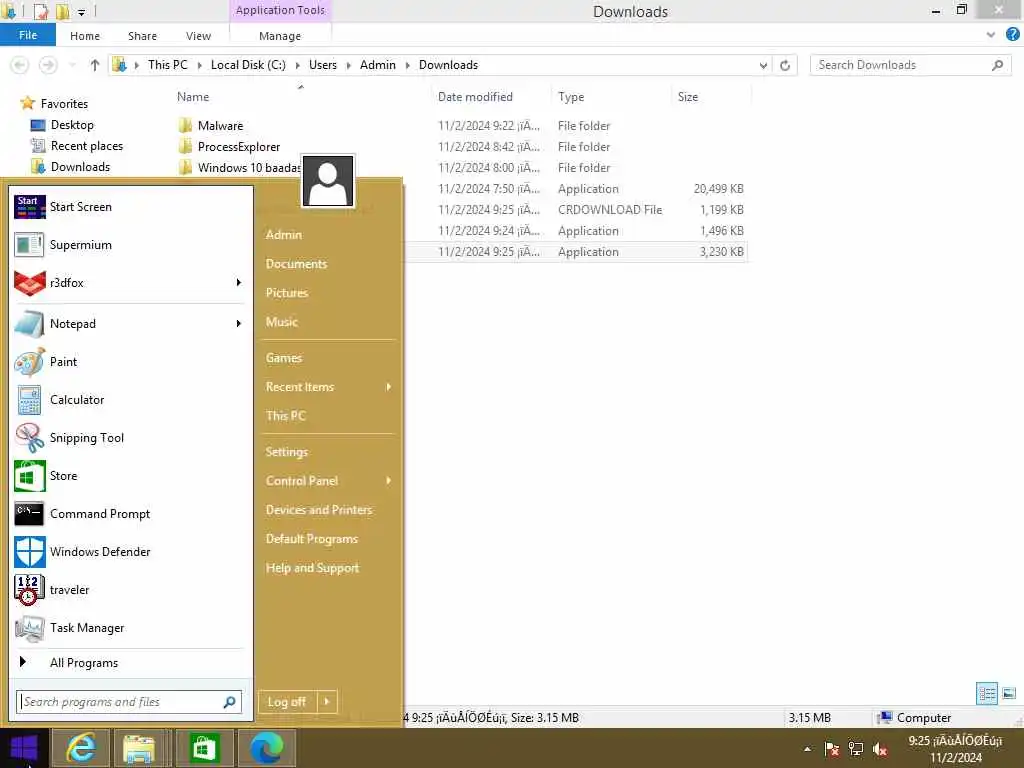Open the Home ribbon tab

pos(85,36)
